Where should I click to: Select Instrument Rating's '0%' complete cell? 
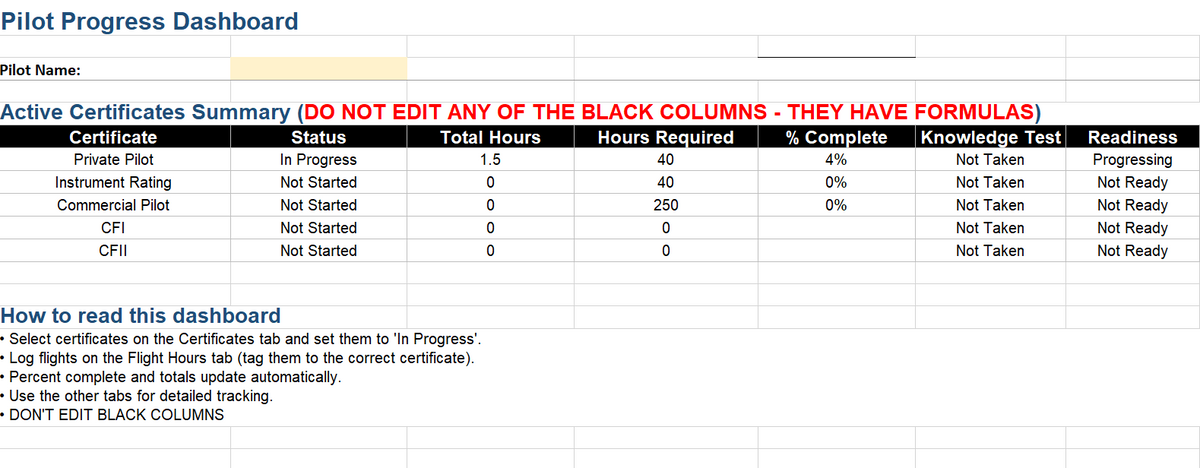pyautogui.click(x=836, y=183)
